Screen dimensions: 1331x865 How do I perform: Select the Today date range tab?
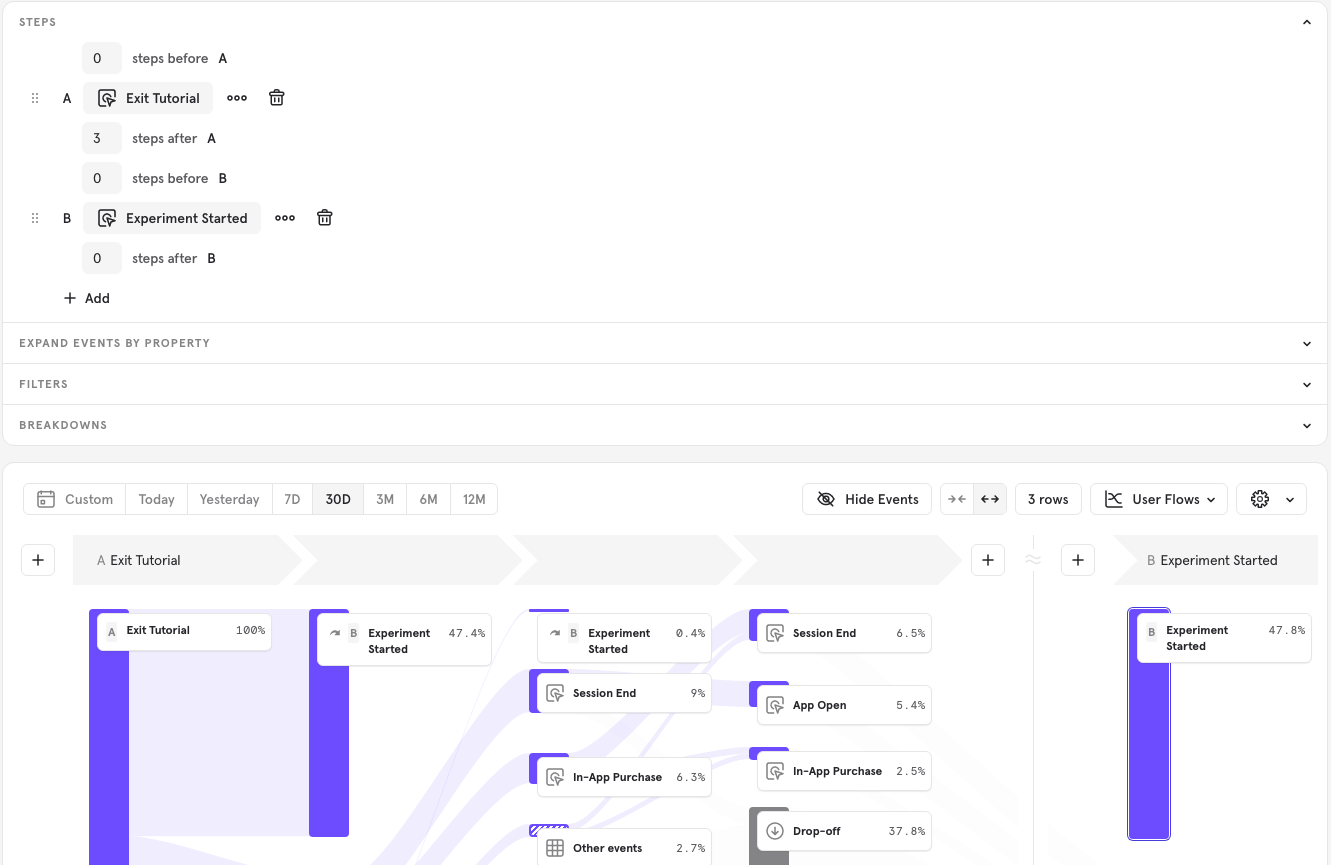coord(156,498)
